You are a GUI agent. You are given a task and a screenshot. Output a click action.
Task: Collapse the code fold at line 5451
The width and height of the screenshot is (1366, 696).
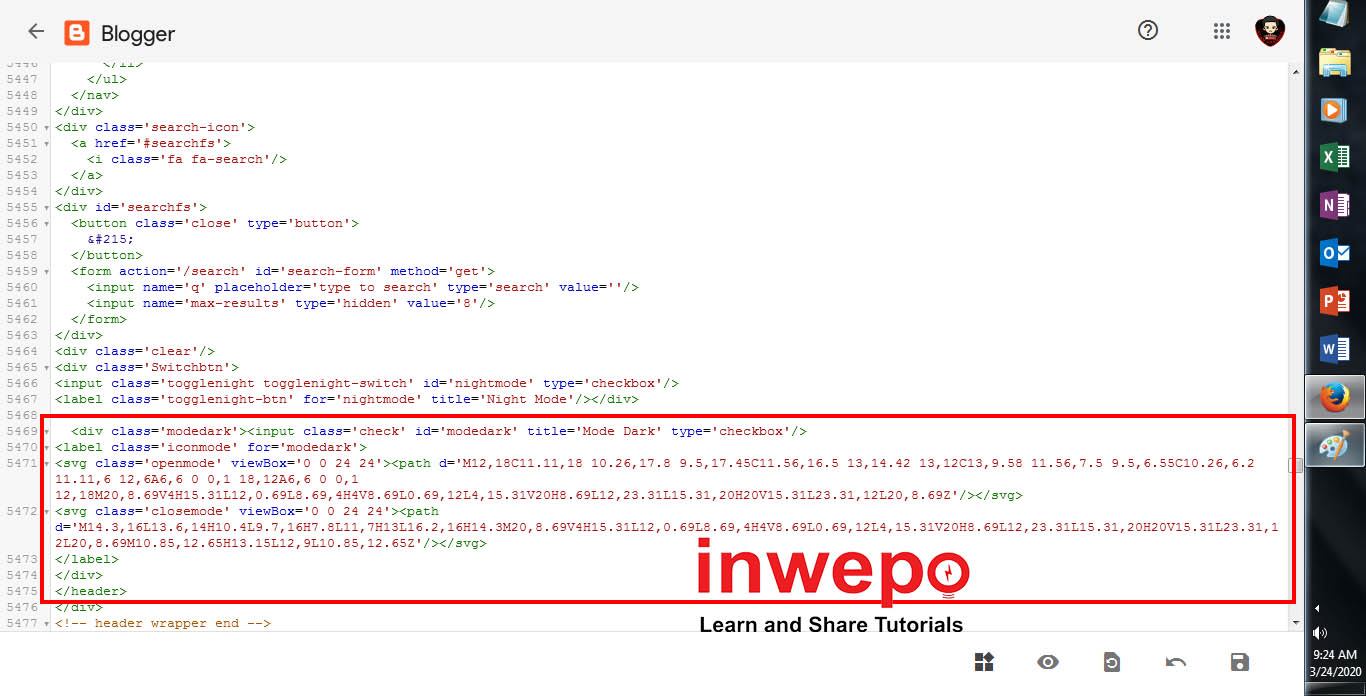[x=47, y=143]
